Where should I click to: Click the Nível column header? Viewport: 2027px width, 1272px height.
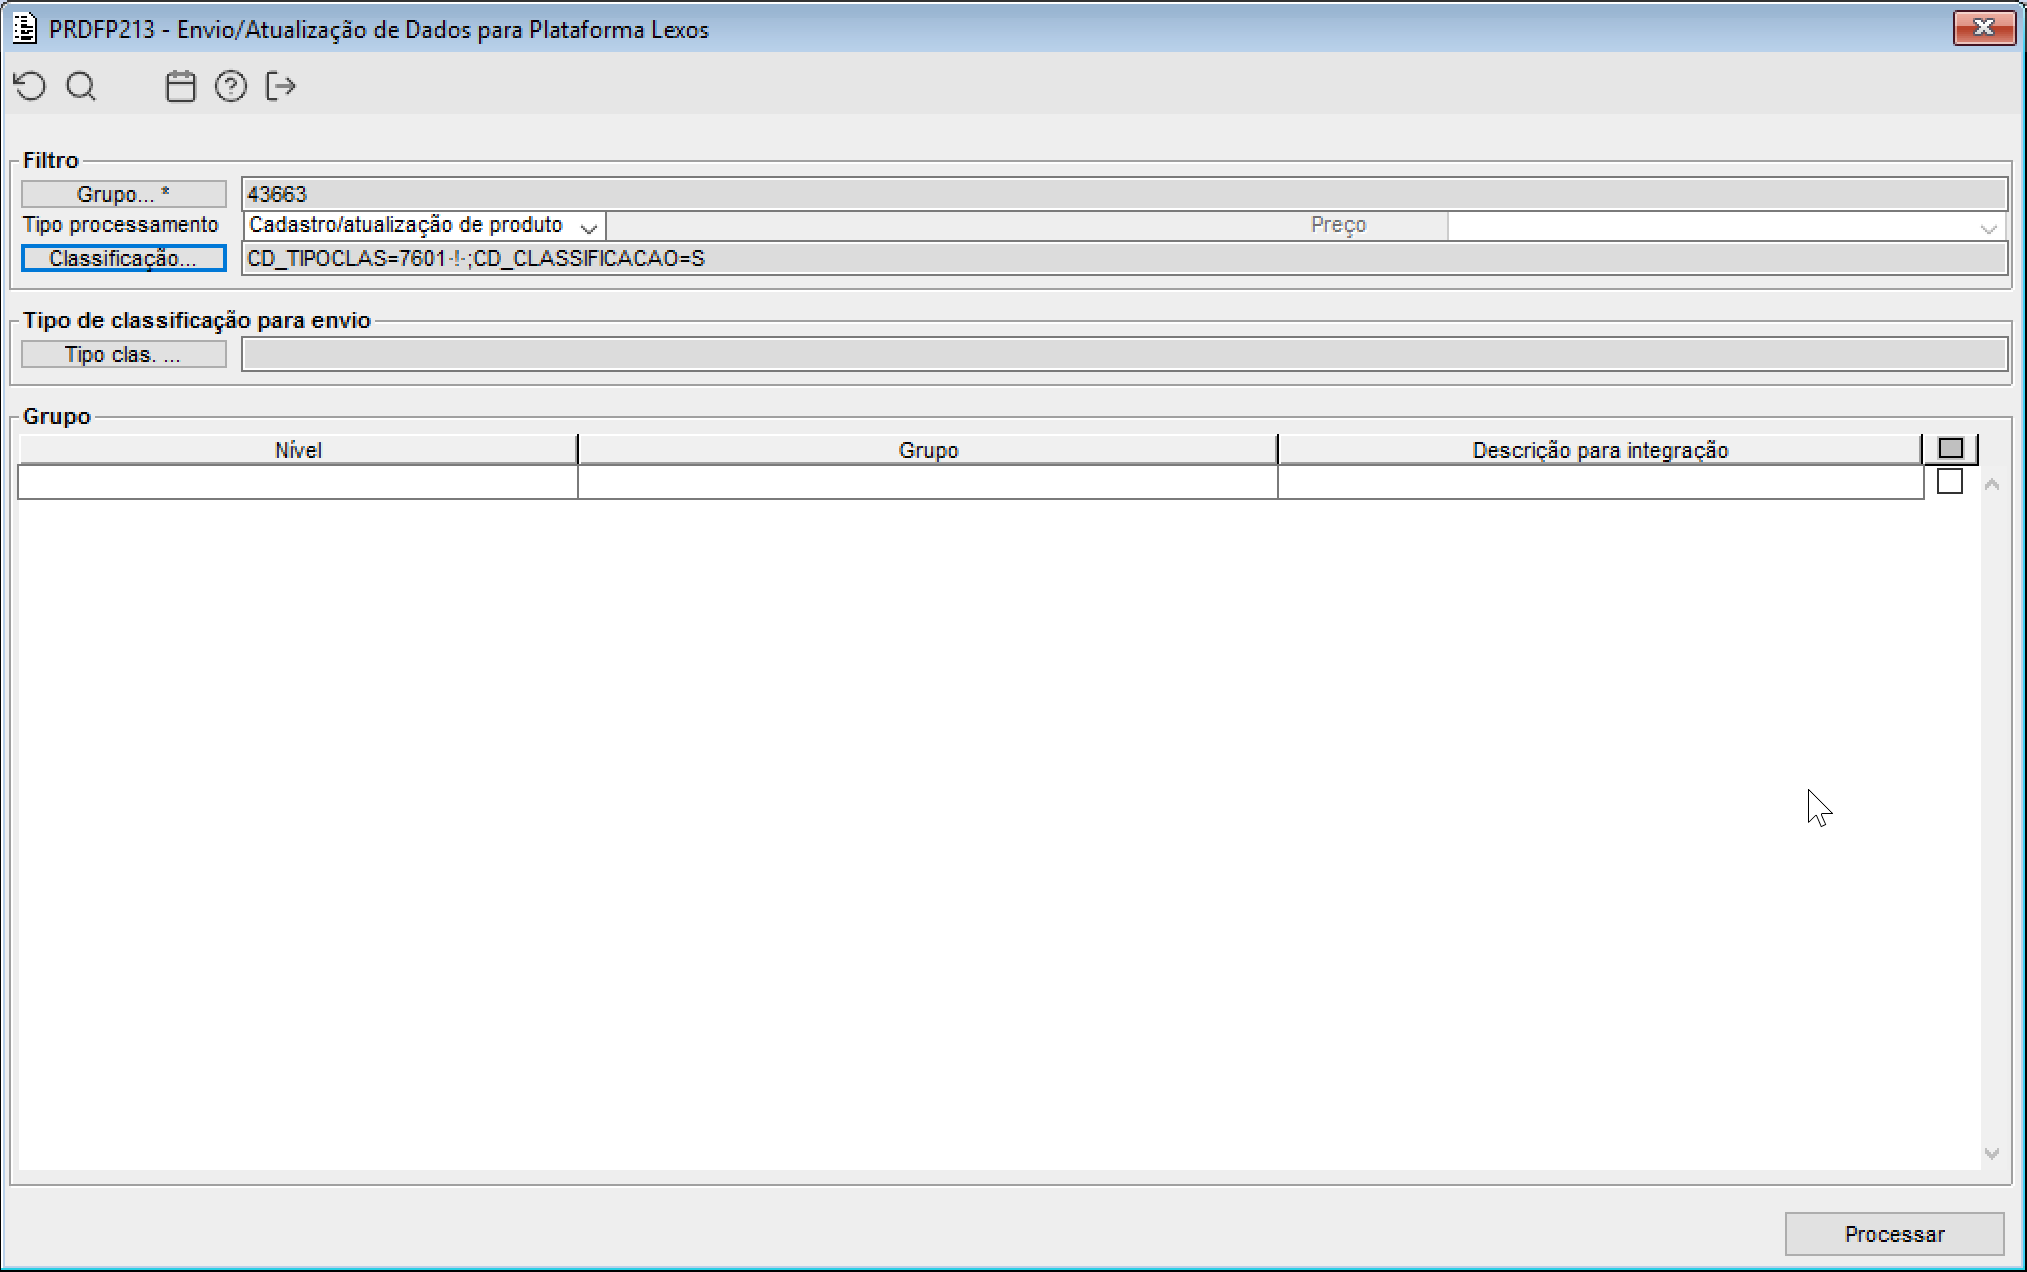(298, 450)
